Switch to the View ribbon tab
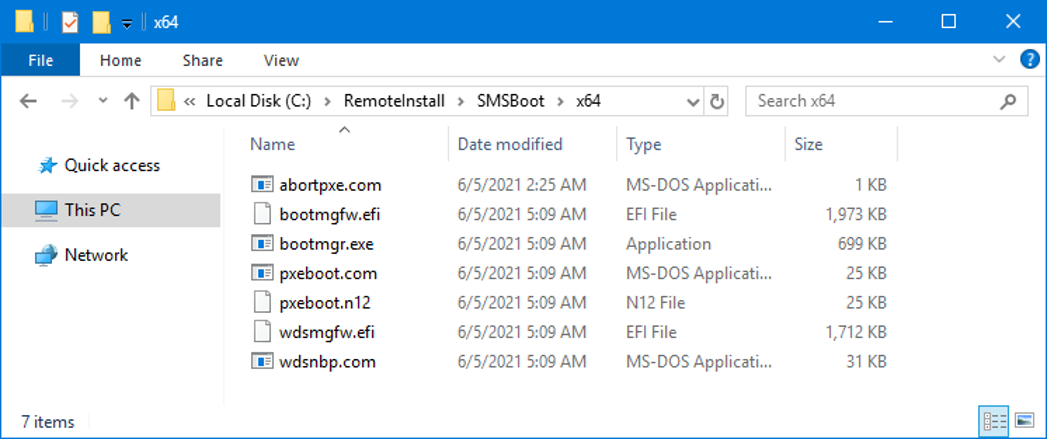The height and width of the screenshot is (440, 1048). coord(281,60)
